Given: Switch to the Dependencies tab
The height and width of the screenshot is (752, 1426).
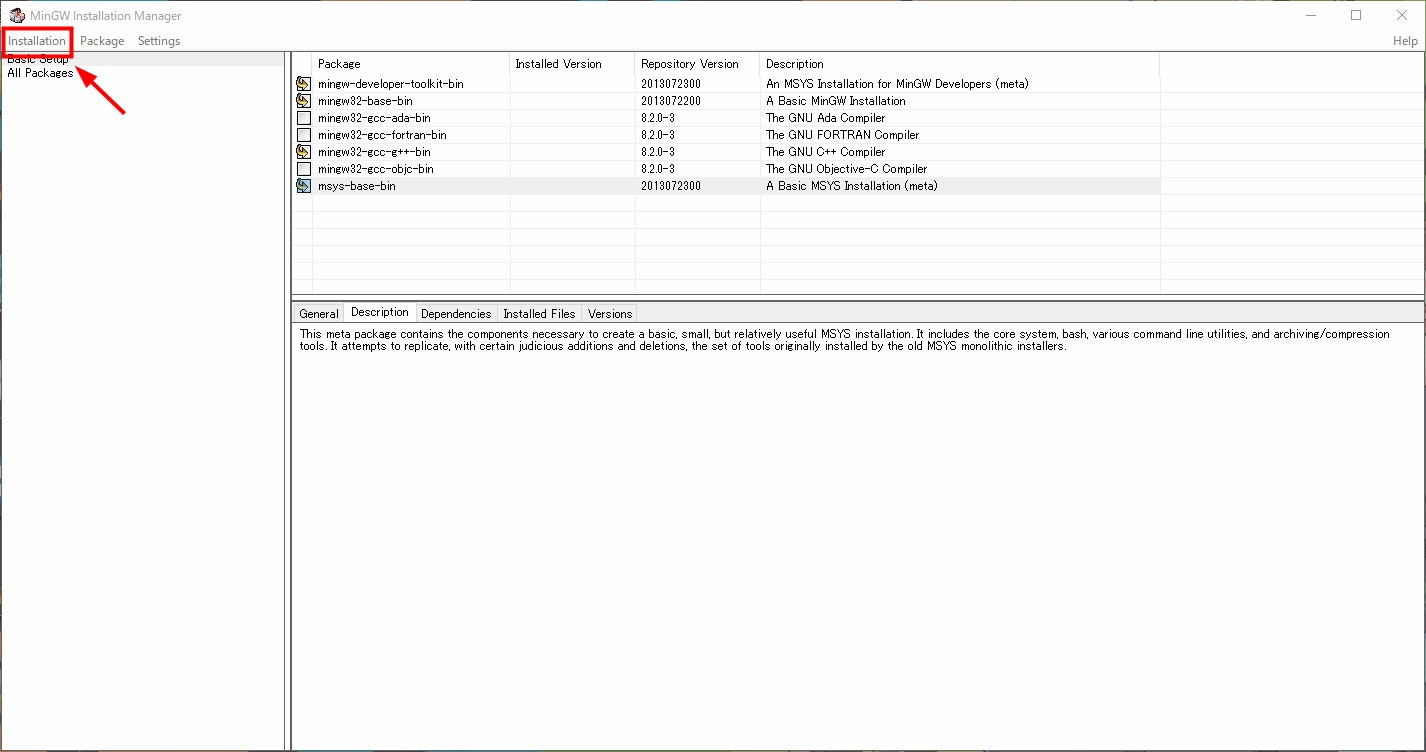Looking at the screenshot, I should pos(456,314).
